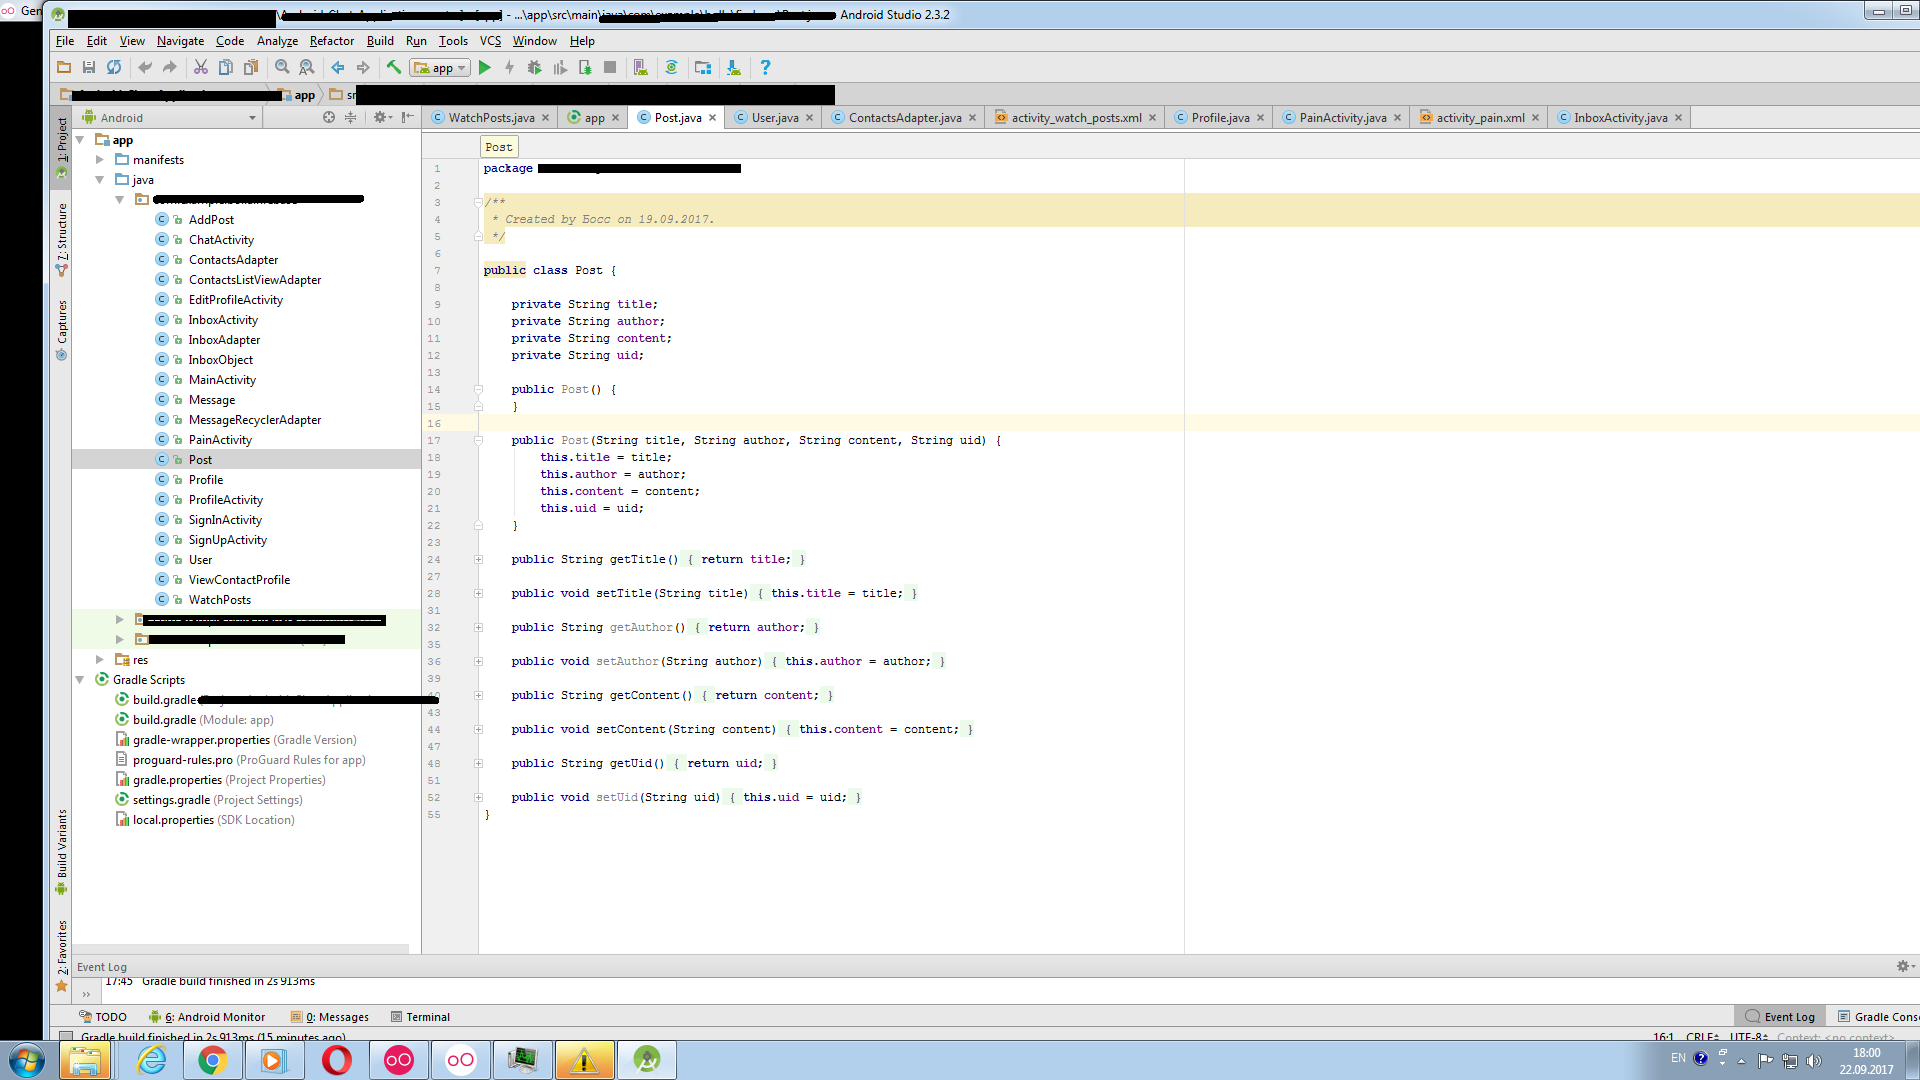Run the app with green play icon
The height and width of the screenshot is (1080, 1920).
pyautogui.click(x=485, y=67)
